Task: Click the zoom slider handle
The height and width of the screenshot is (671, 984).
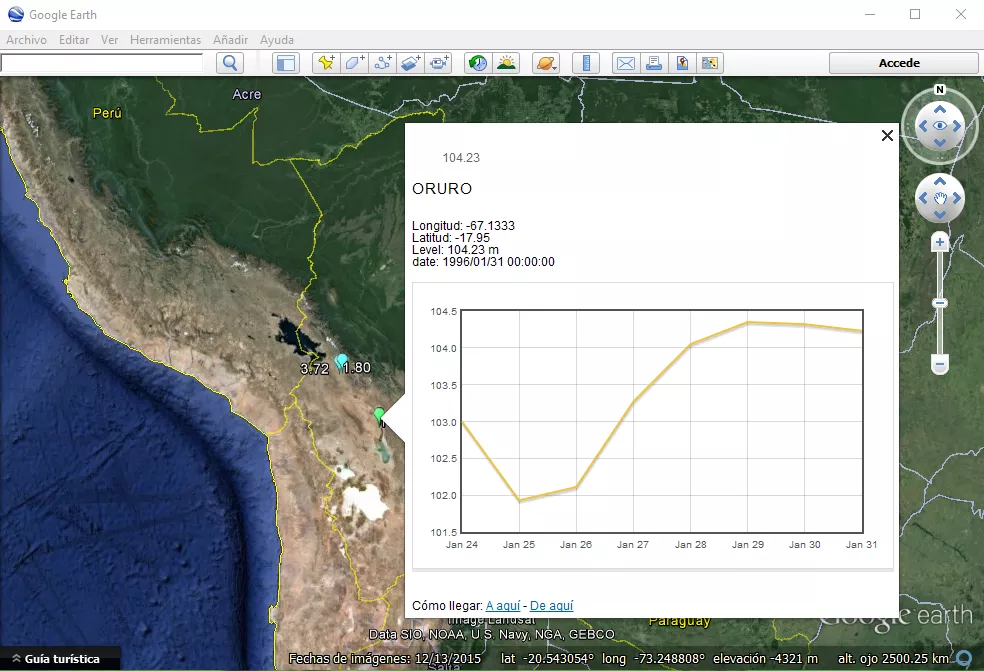Action: (940, 303)
